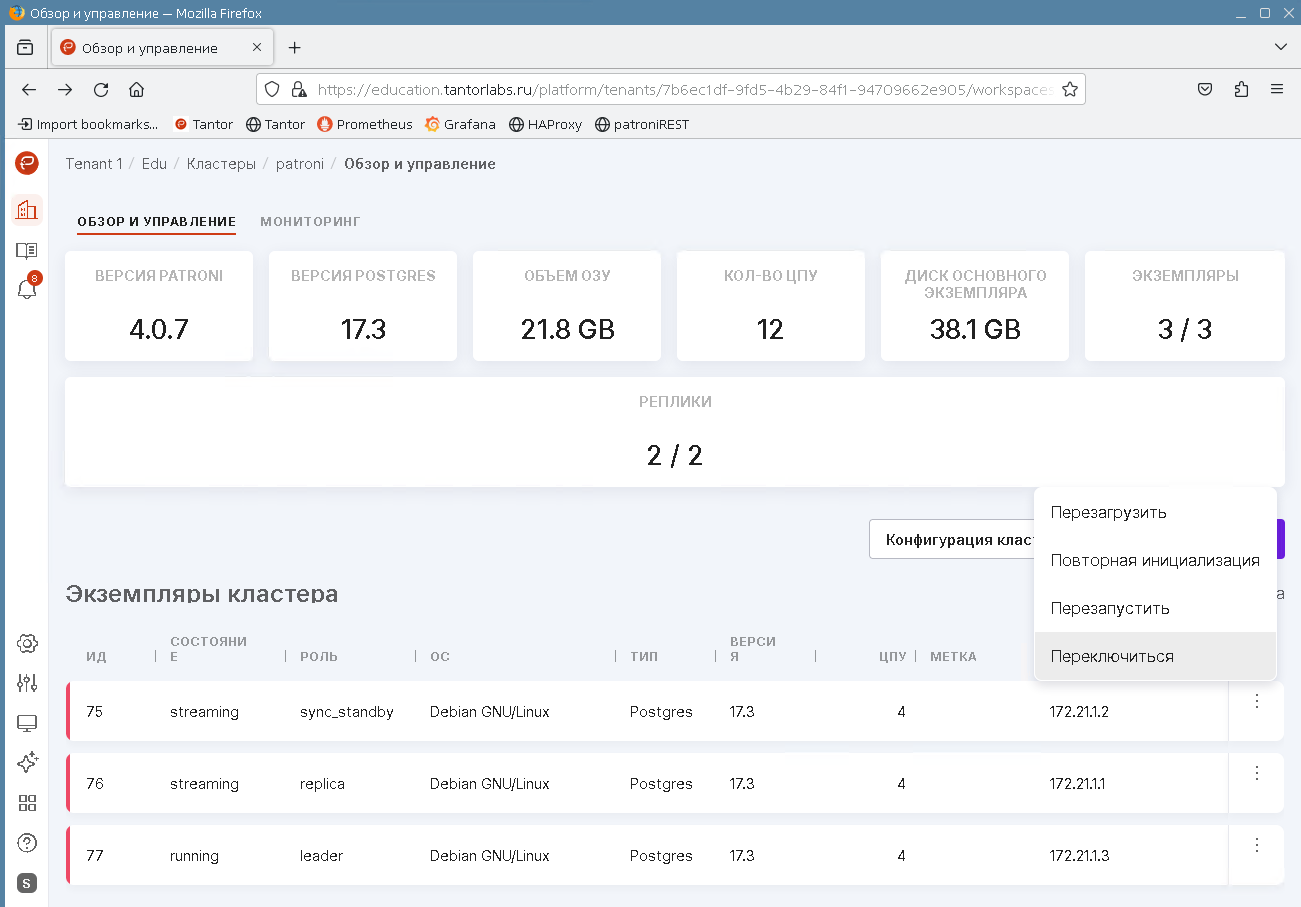Image resolution: width=1301 pixels, height=907 pixels.
Task: Open the modules grid icon in sidebar
Action: (27, 803)
